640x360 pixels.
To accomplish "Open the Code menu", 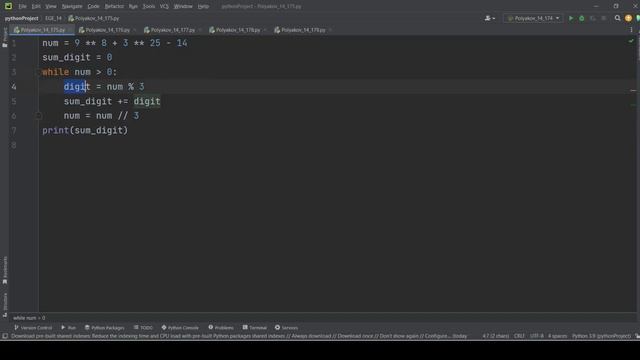I will click(x=93, y=6).
